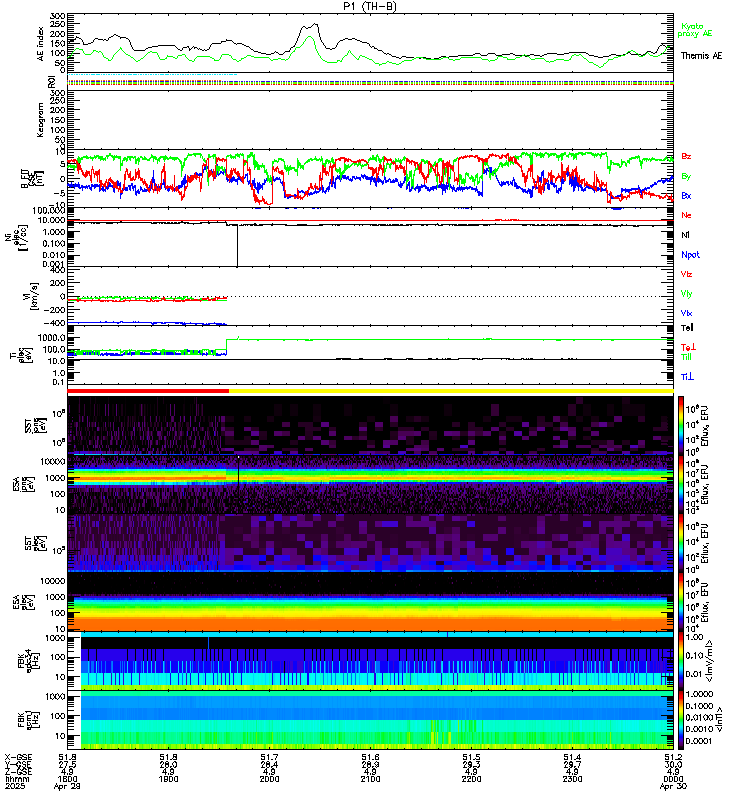This screenshot has height=800, width=750.
Task: Click the X-GSE value 51.6
Action: 370,757
